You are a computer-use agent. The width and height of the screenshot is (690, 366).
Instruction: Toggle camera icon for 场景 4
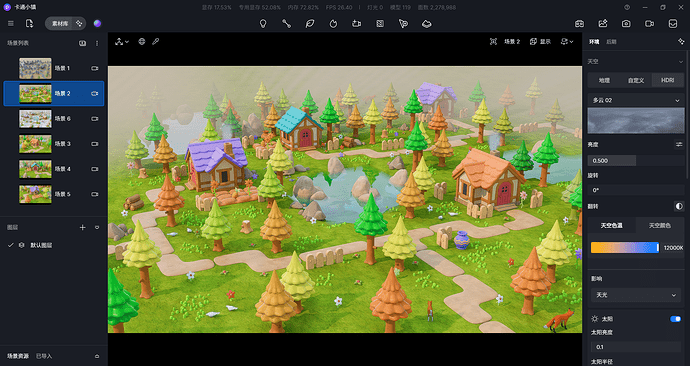95,169
